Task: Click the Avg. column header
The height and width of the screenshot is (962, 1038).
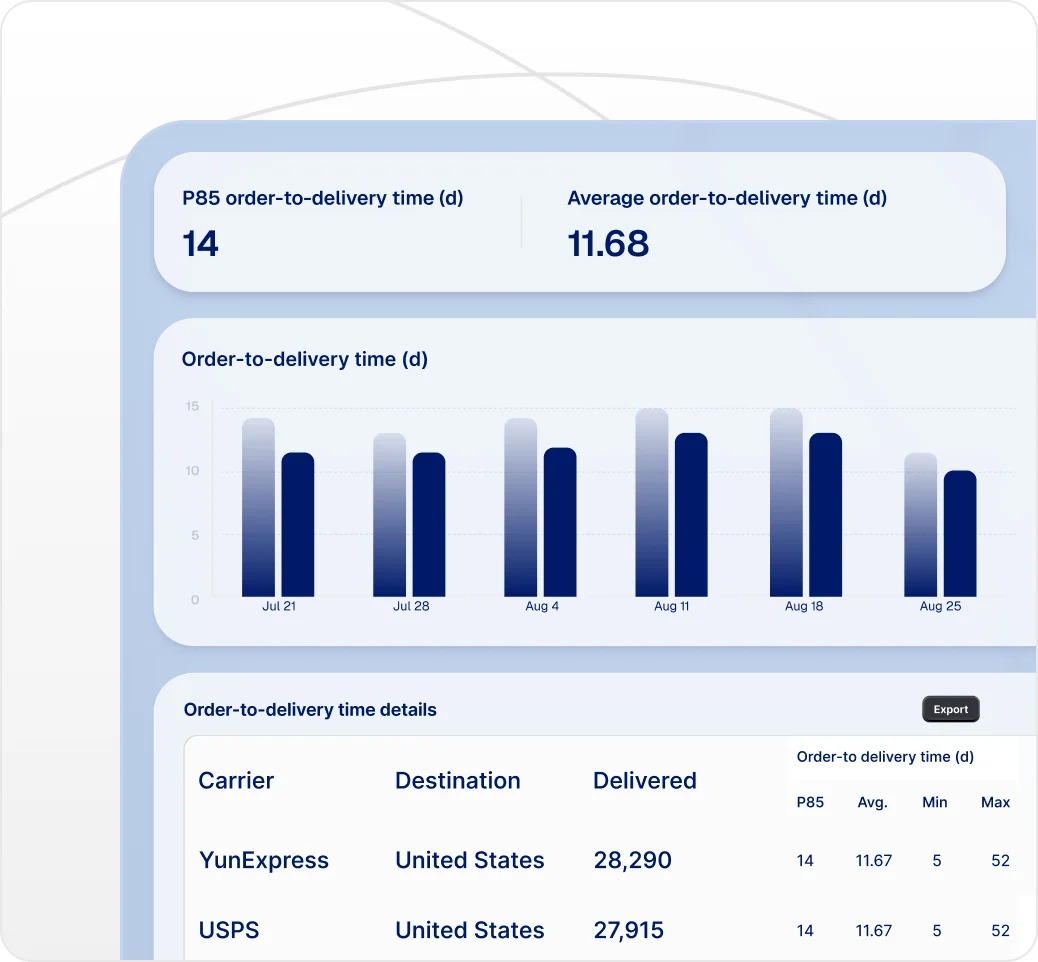Action: click(873, 802)
